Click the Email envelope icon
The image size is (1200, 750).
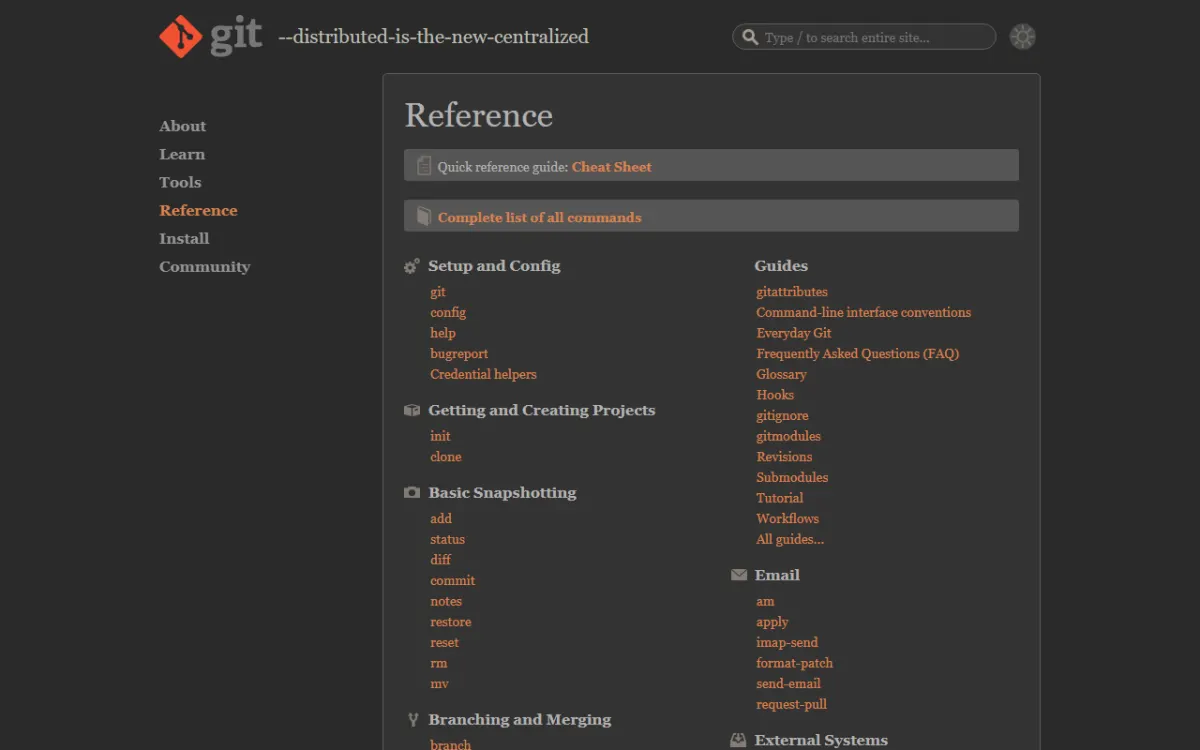pyautogui.click(x=739, y=575)
